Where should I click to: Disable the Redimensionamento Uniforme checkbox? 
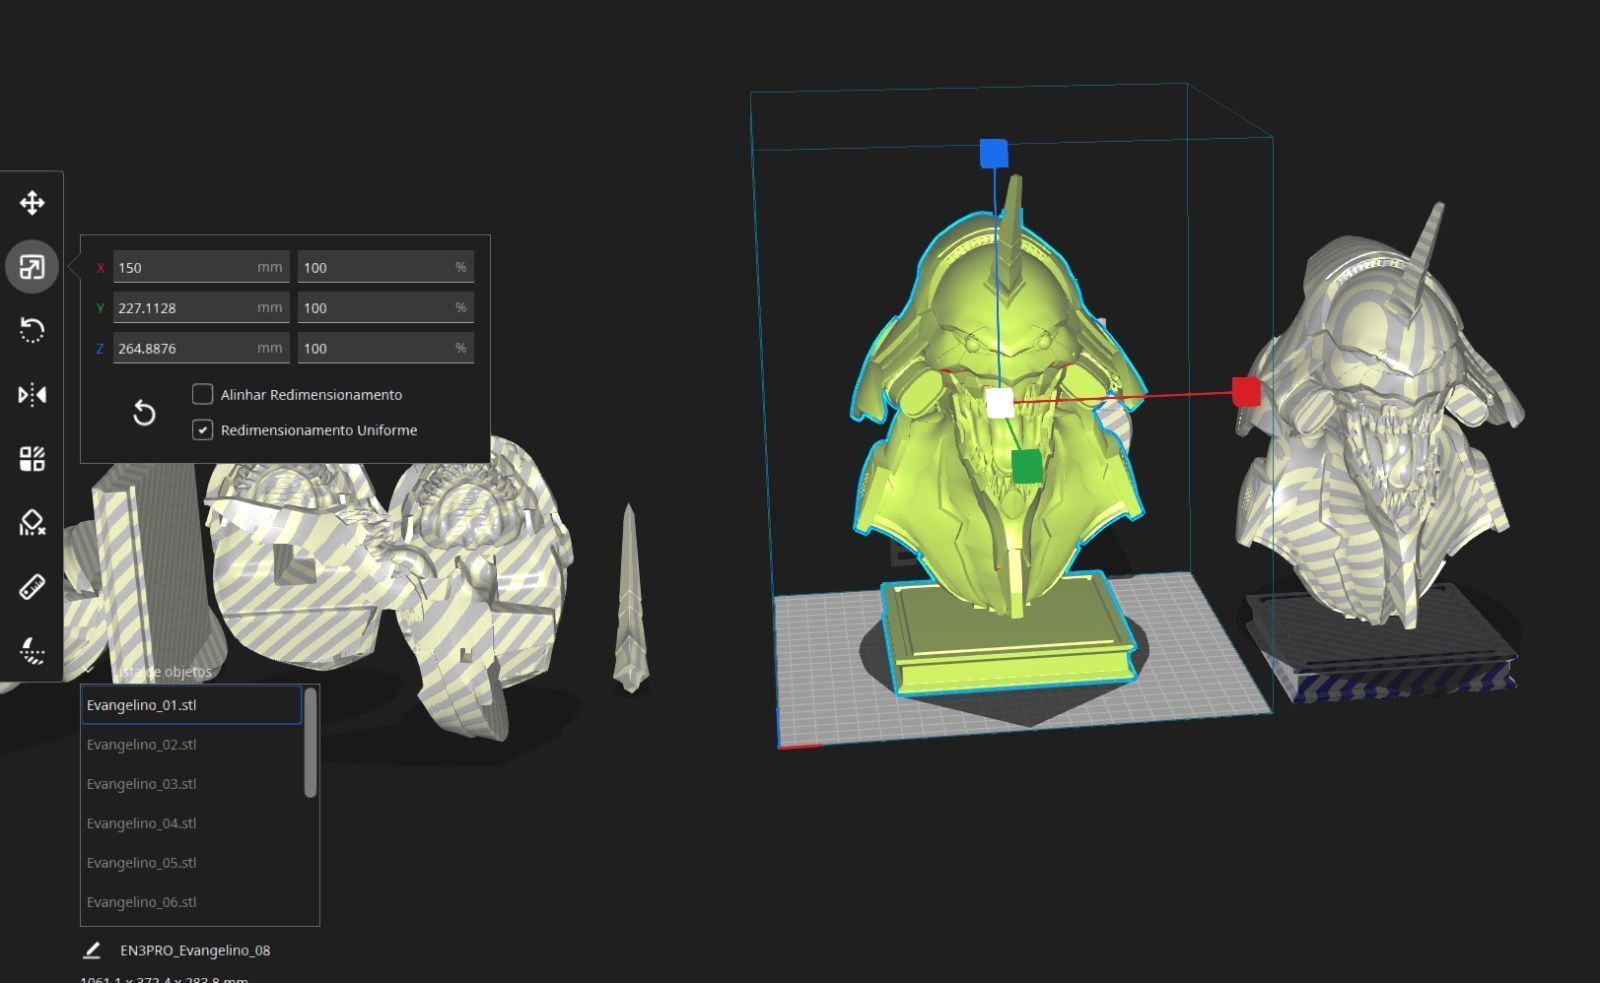pyautogui.click(x=202, y=430)
